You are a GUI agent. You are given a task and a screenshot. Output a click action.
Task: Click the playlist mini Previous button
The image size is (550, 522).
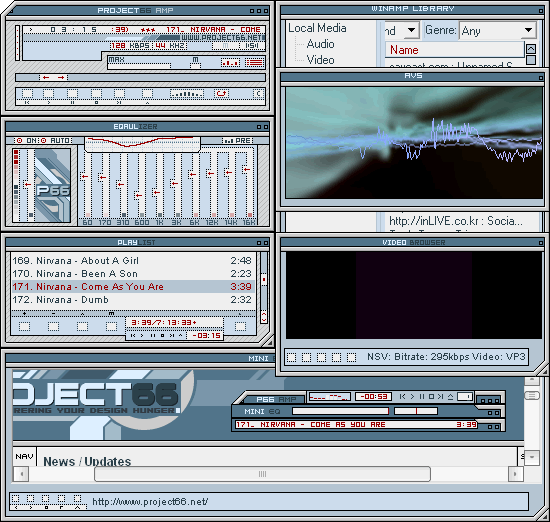coord(133,336)
